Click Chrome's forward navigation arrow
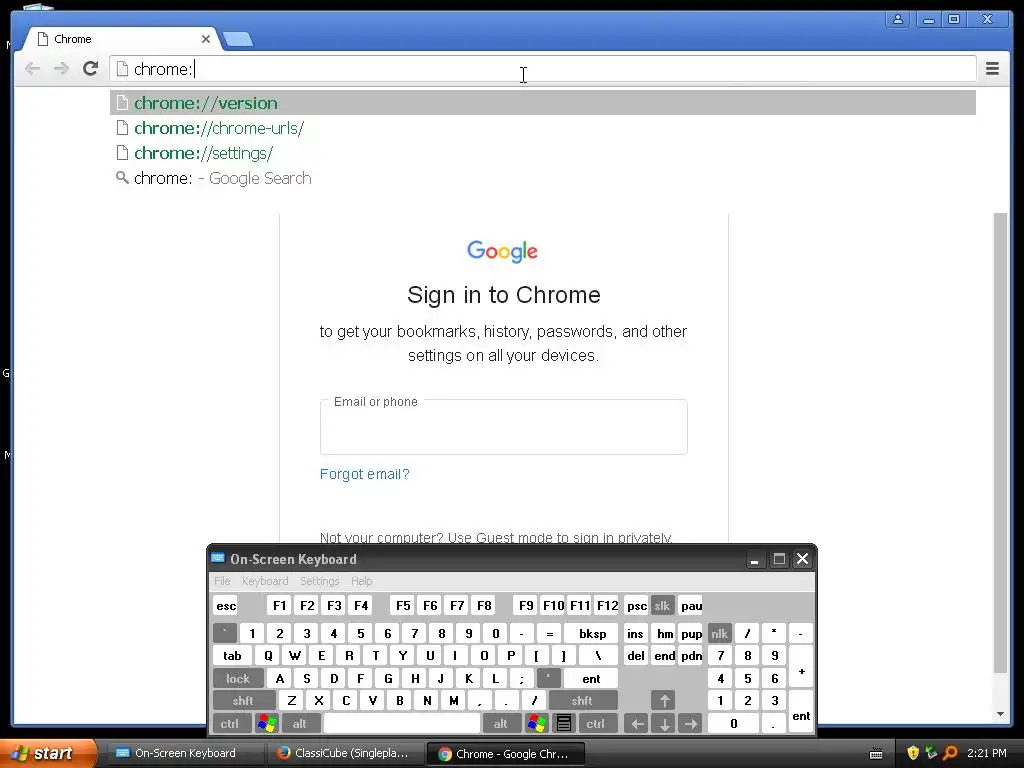 click(61, 69)
